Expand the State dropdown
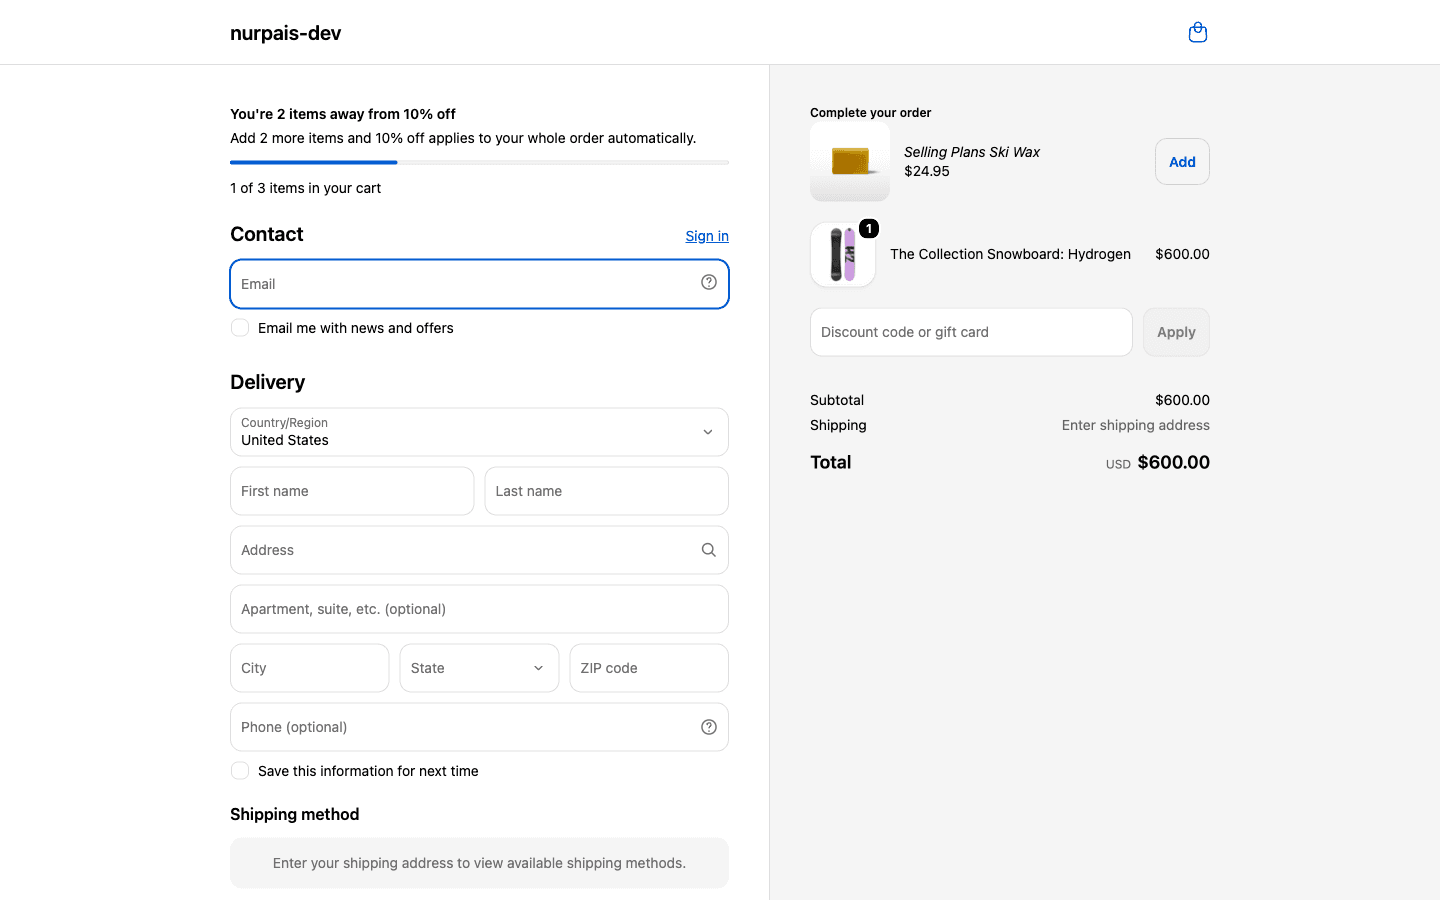 [479, 668]
